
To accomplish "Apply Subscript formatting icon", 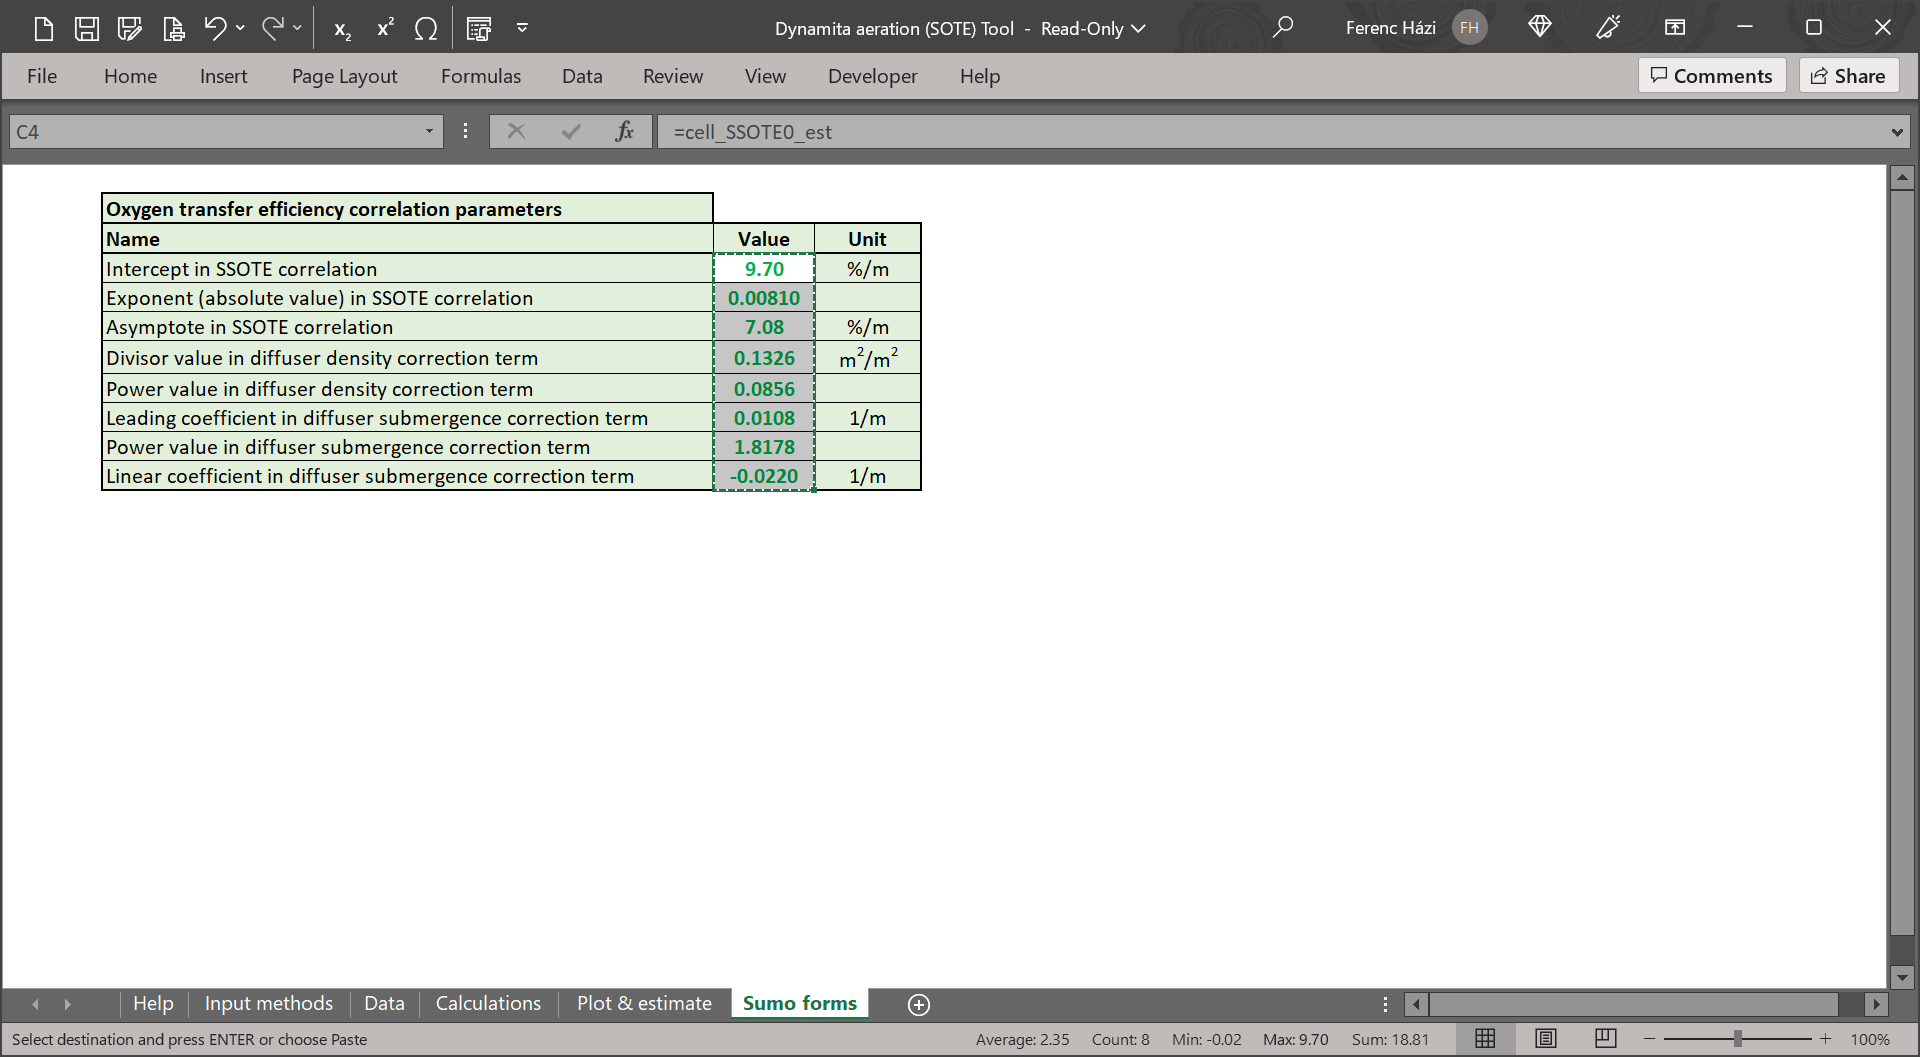I will (x=342, y=29).
